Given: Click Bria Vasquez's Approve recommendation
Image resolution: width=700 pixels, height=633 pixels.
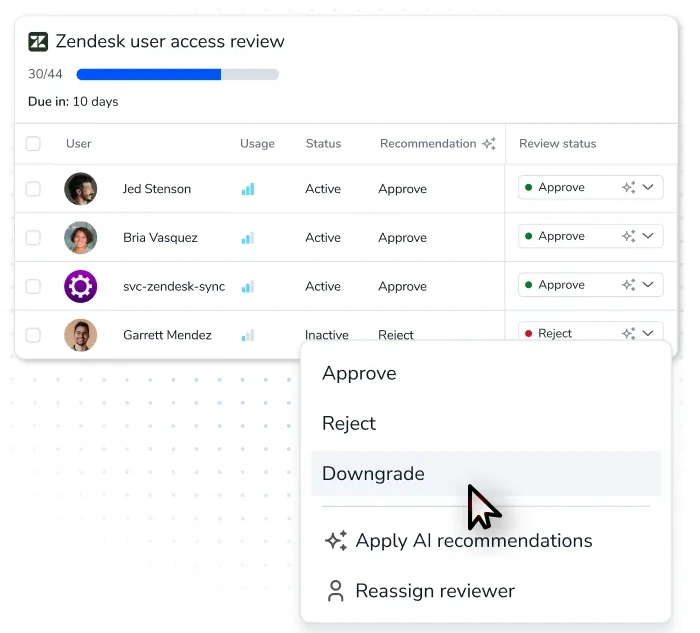Looking at the screenshot, I should pyautogui.click(x=402, y=237).
